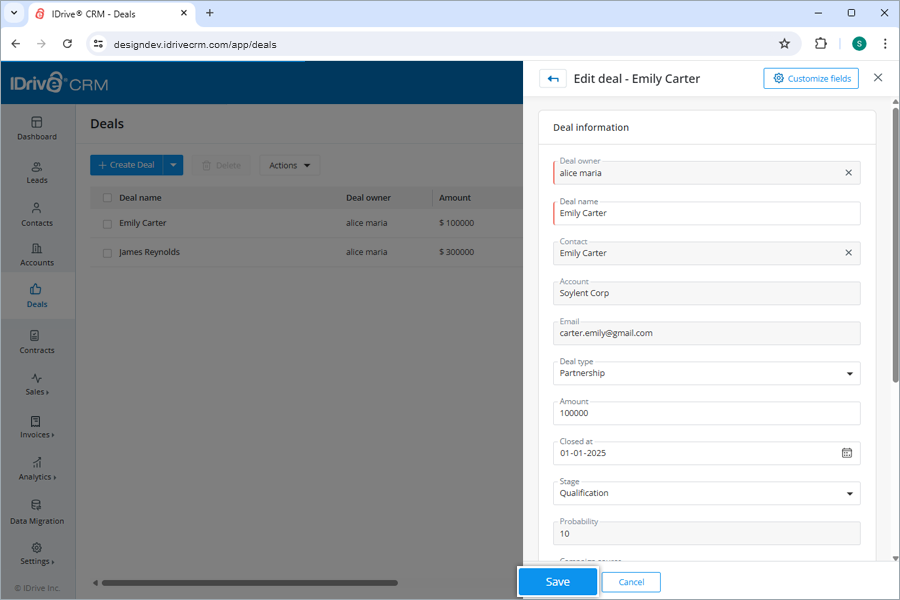Open the Contacts section

37,215
